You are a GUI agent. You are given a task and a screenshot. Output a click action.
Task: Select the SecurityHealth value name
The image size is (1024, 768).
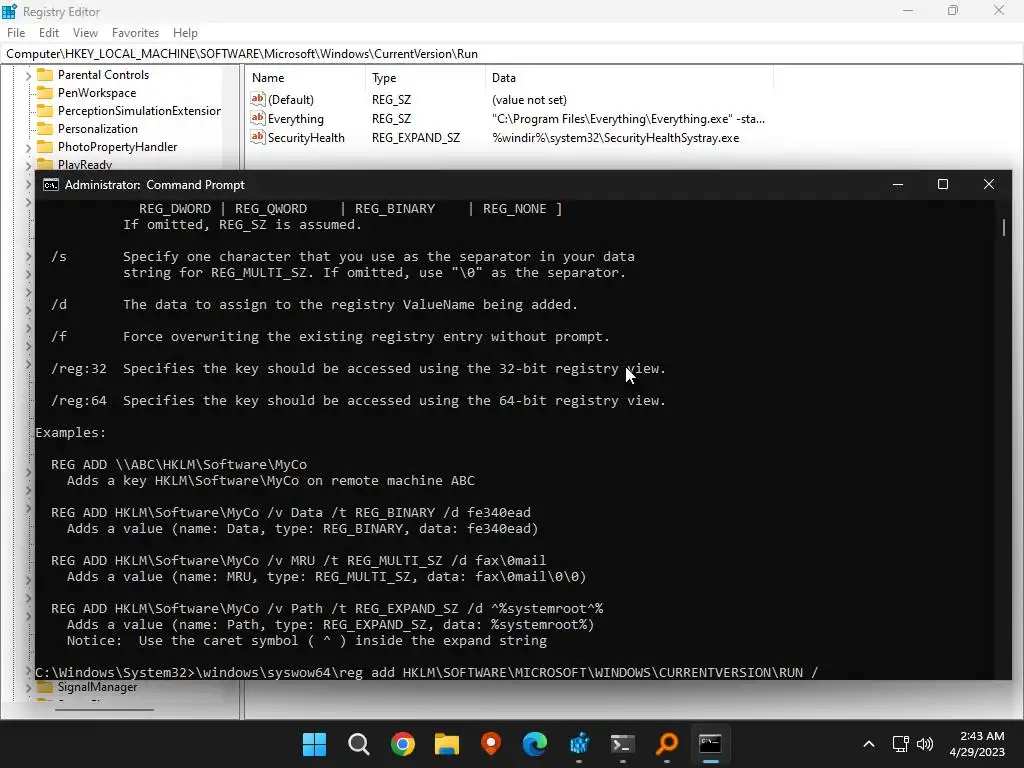(306, 138)
